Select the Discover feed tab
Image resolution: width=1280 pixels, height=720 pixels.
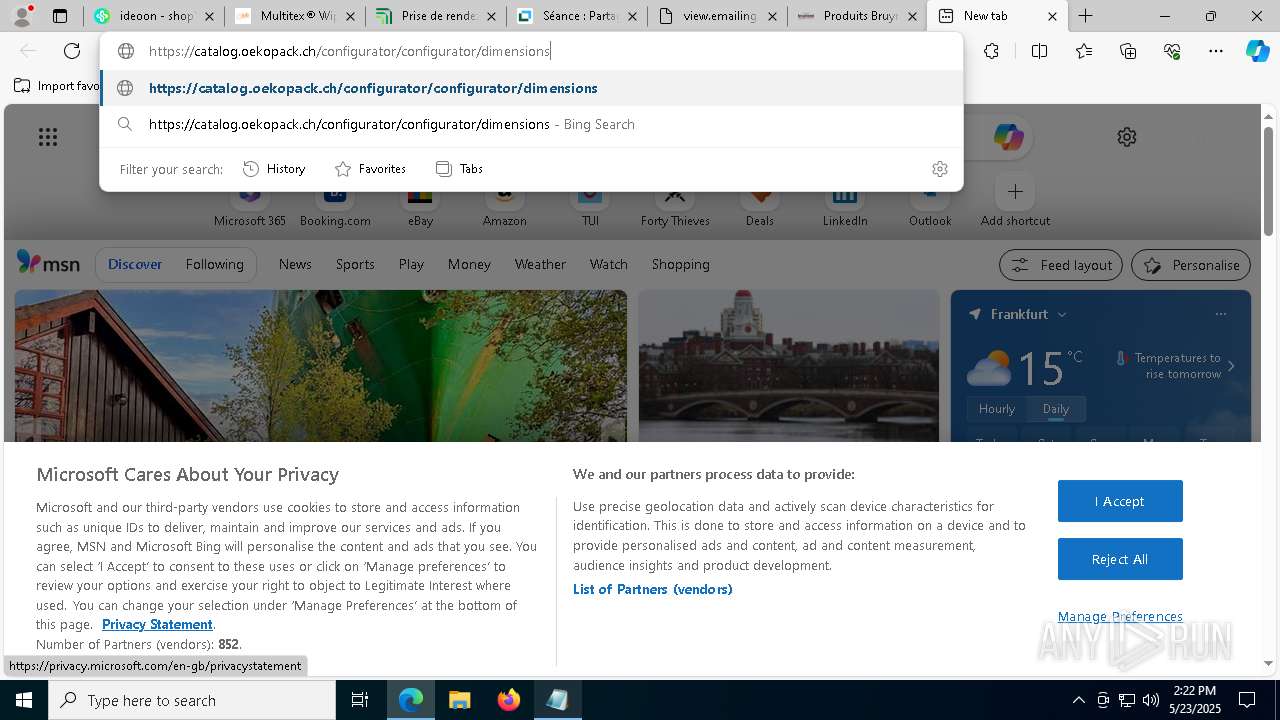click(x=135, y=264)
